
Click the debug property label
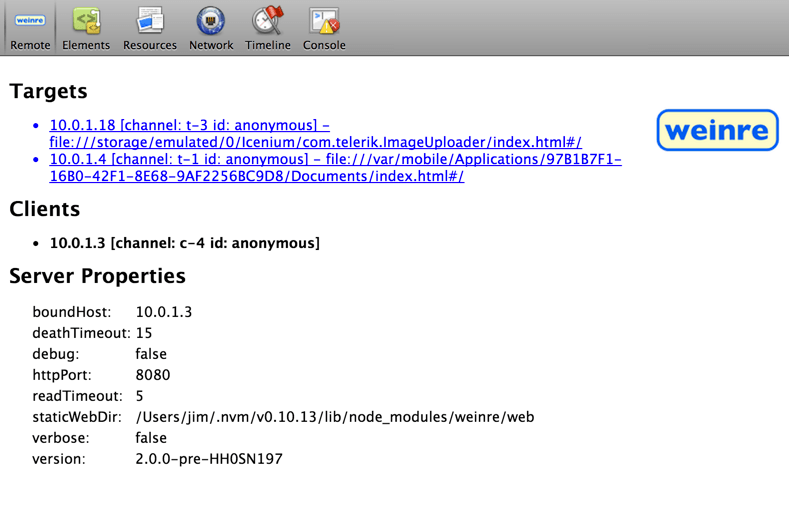click(55, 354)
